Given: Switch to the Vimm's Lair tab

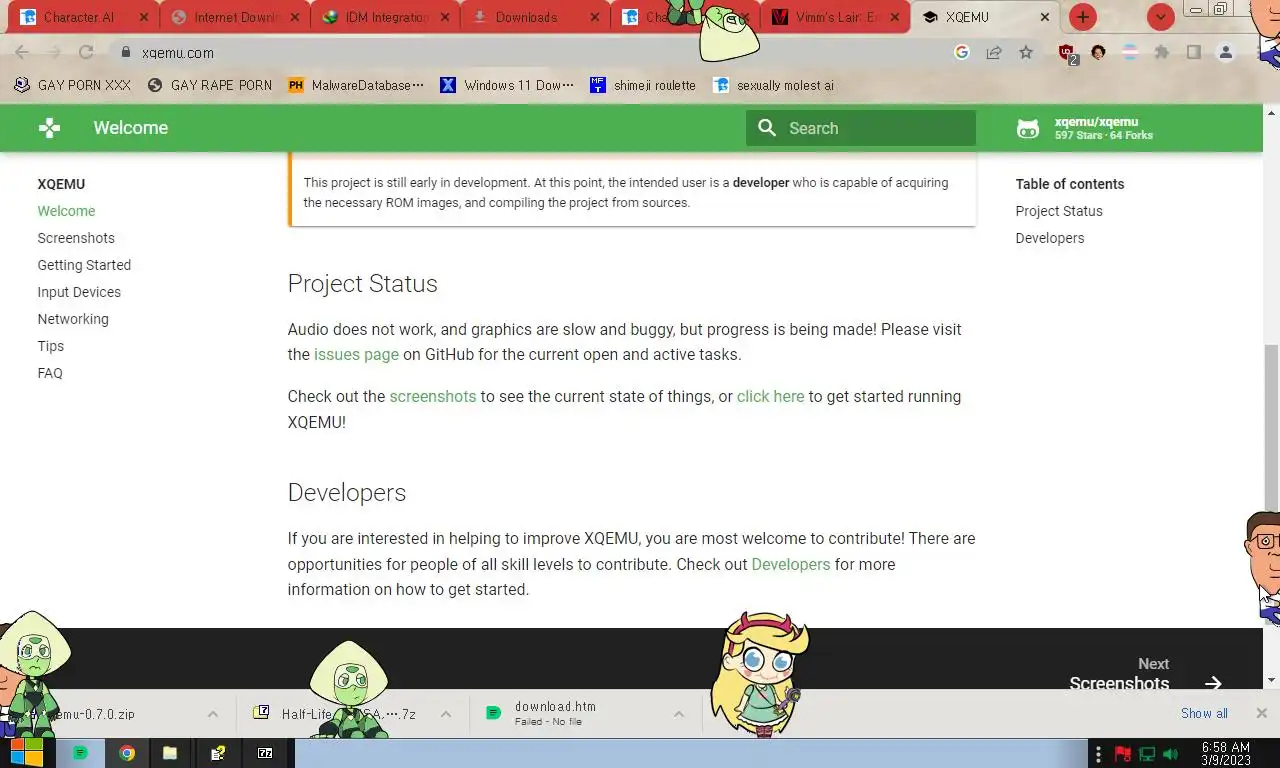Looking at the screenshot, I should pos(835,17).
